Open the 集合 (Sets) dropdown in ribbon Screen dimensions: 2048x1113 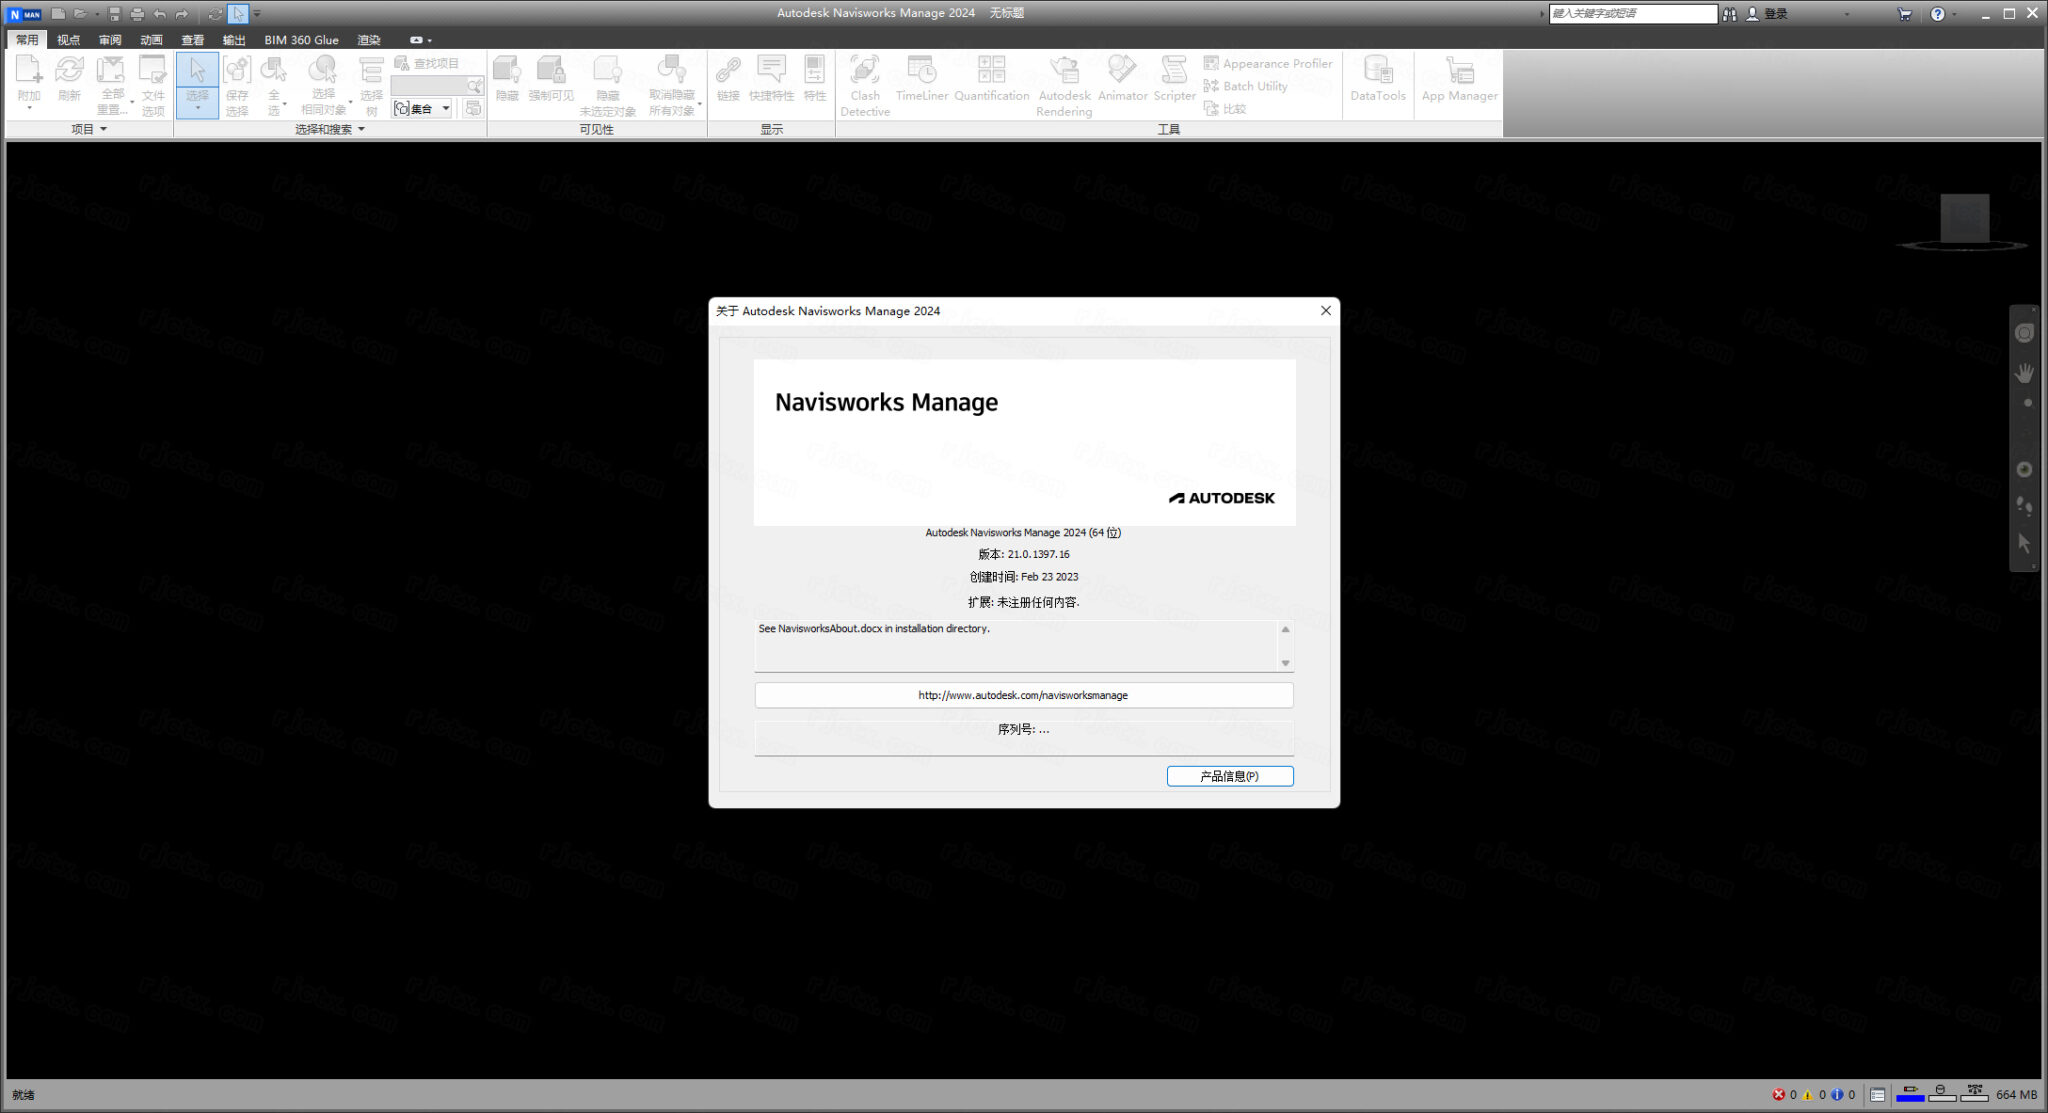(446, 107)
